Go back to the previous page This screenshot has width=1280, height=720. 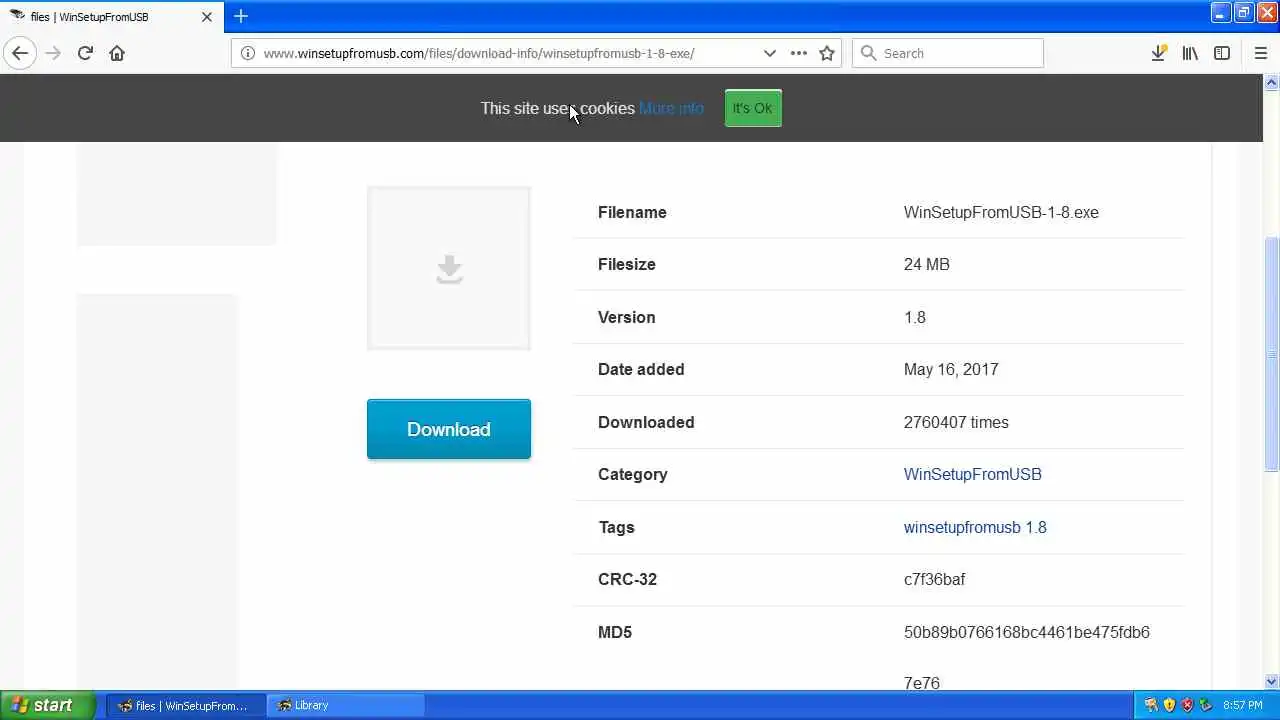tap(20, 53)
